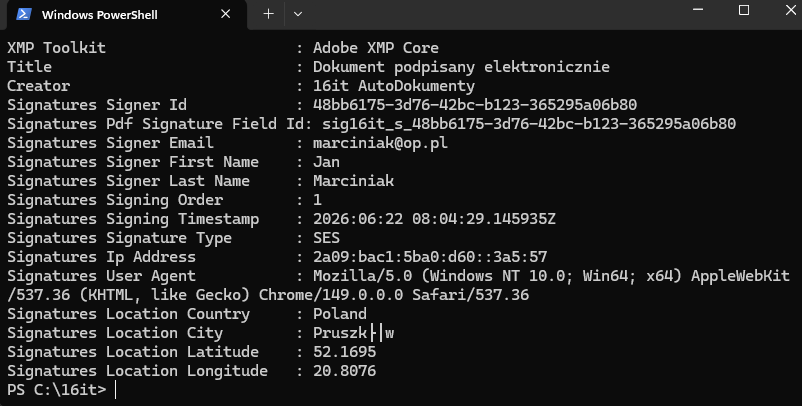Click the longitude value '20.8076'
This screenshot has height=406, width=802.
click(x=344, y=371)
